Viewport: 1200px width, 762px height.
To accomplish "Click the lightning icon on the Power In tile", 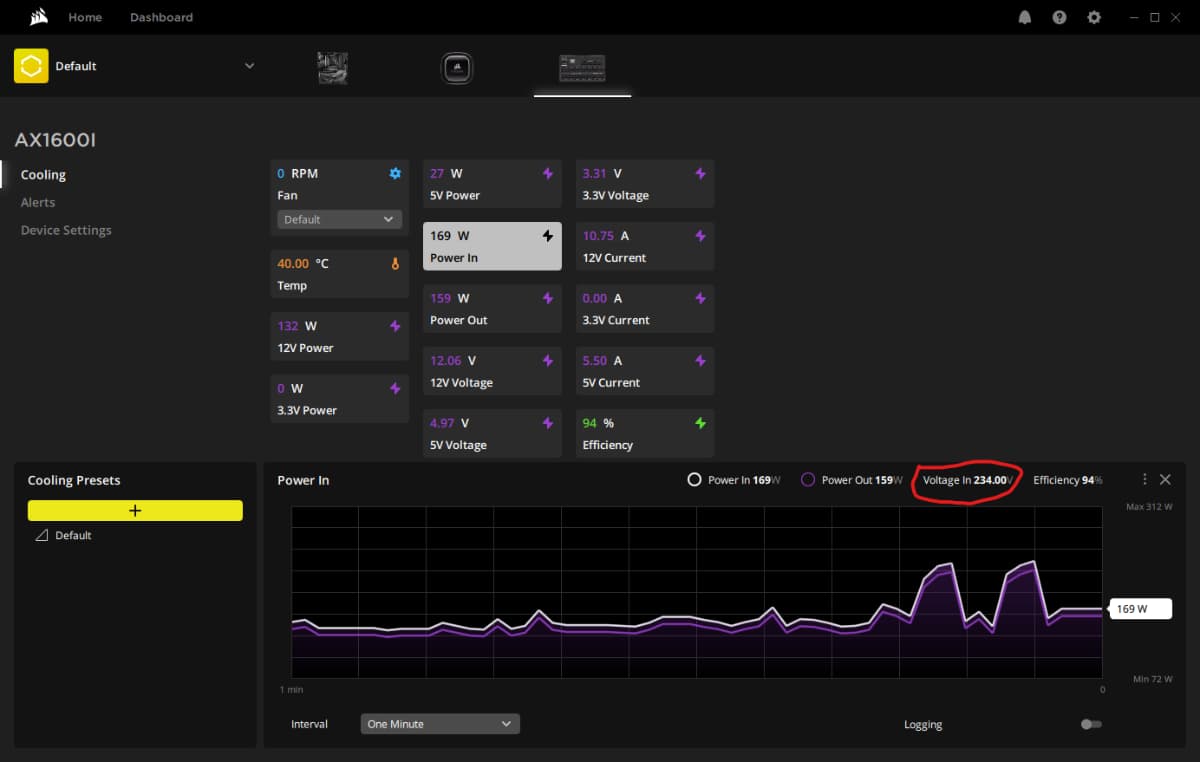I will point(548,236).
